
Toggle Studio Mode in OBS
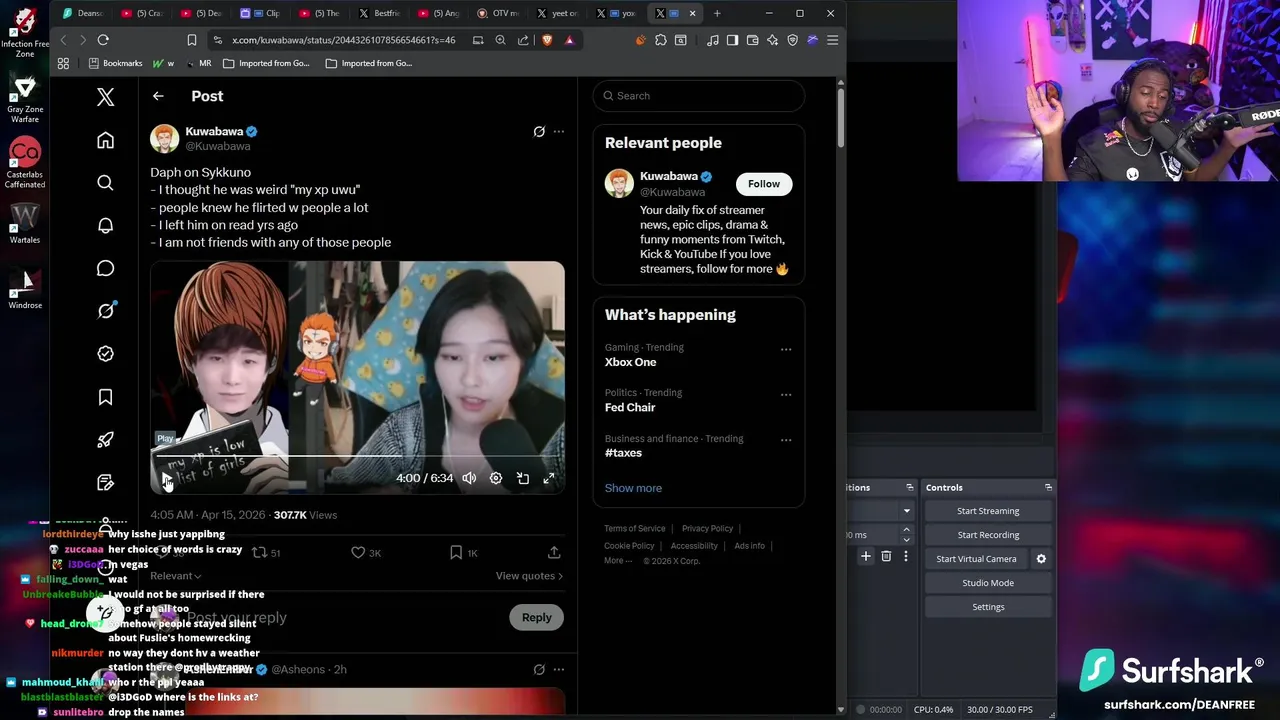[988, 583]
